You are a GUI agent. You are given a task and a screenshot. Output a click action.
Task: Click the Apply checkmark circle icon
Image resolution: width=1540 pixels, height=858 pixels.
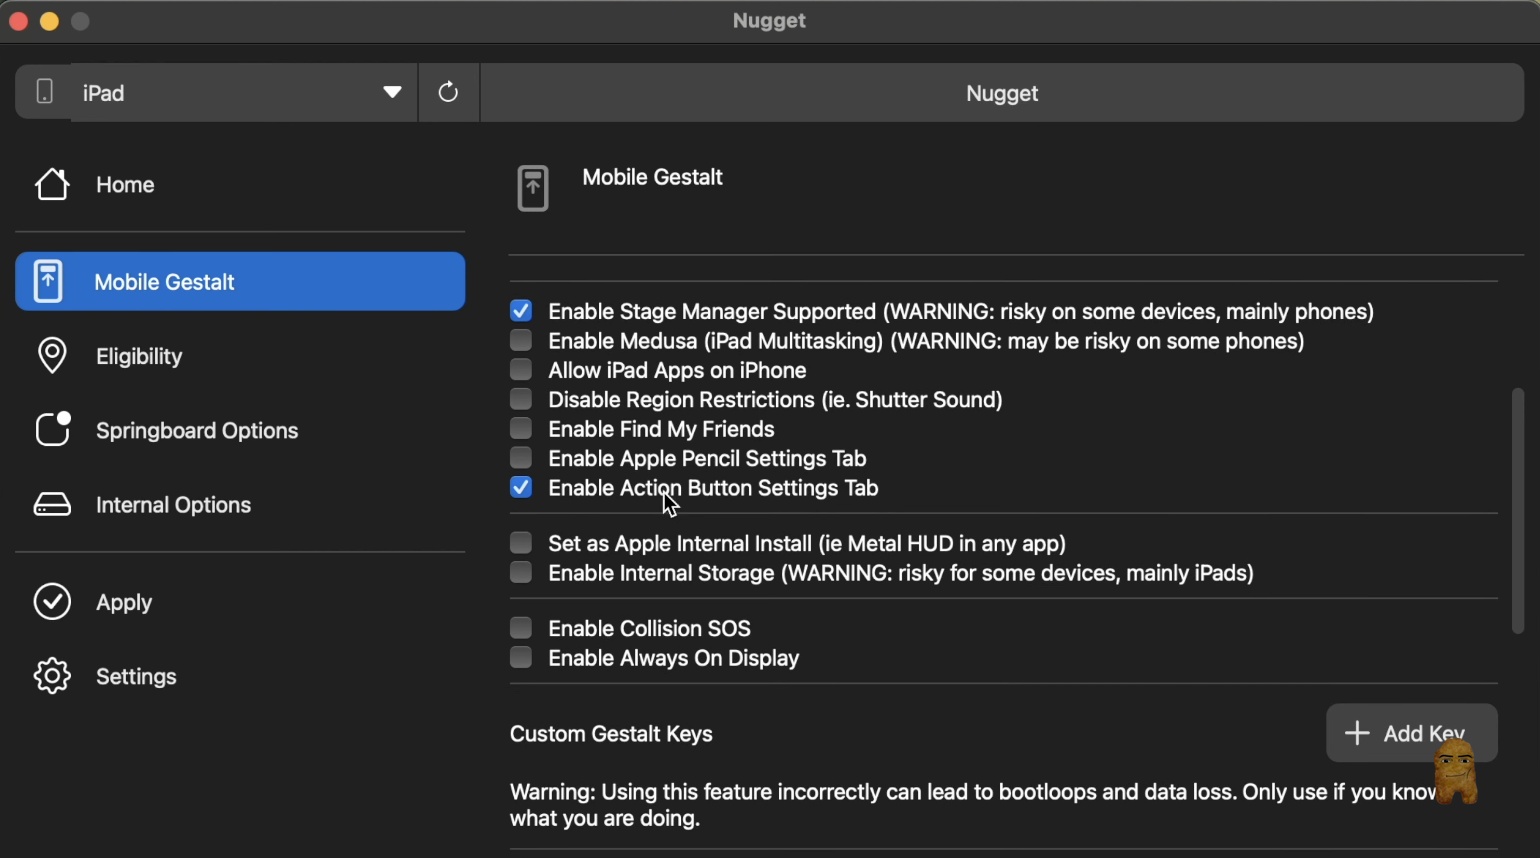(52, 602)
